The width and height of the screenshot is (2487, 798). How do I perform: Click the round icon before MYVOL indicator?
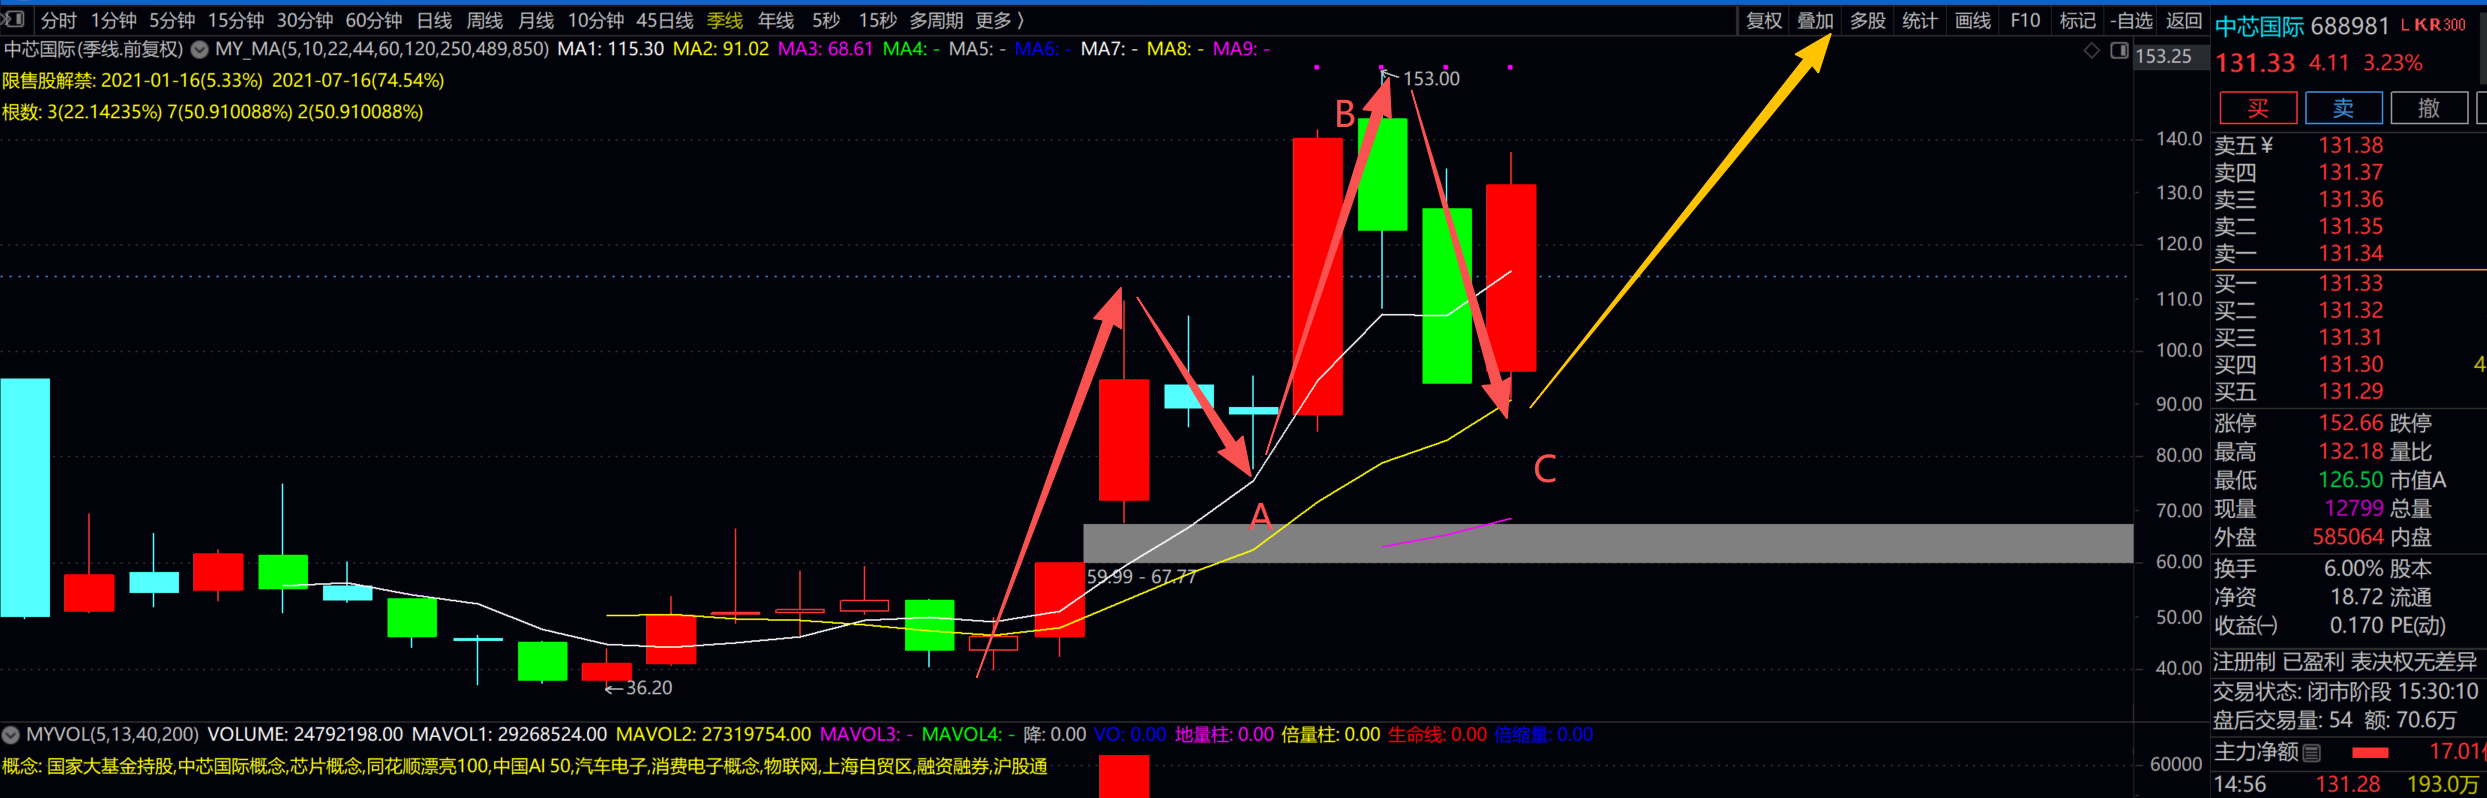tap(11, 735)
